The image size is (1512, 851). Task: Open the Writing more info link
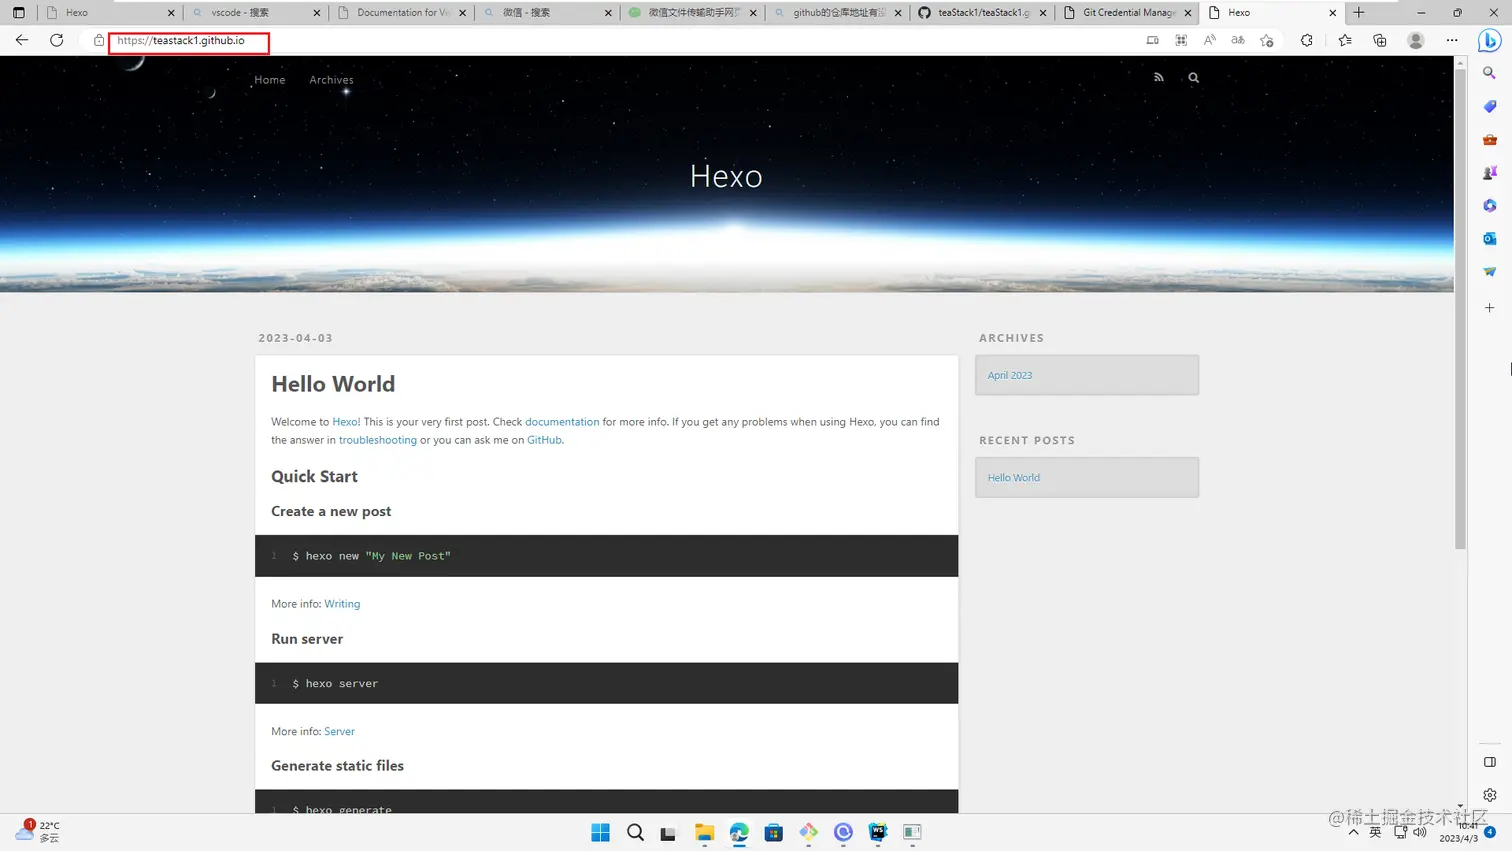[342, 604]
